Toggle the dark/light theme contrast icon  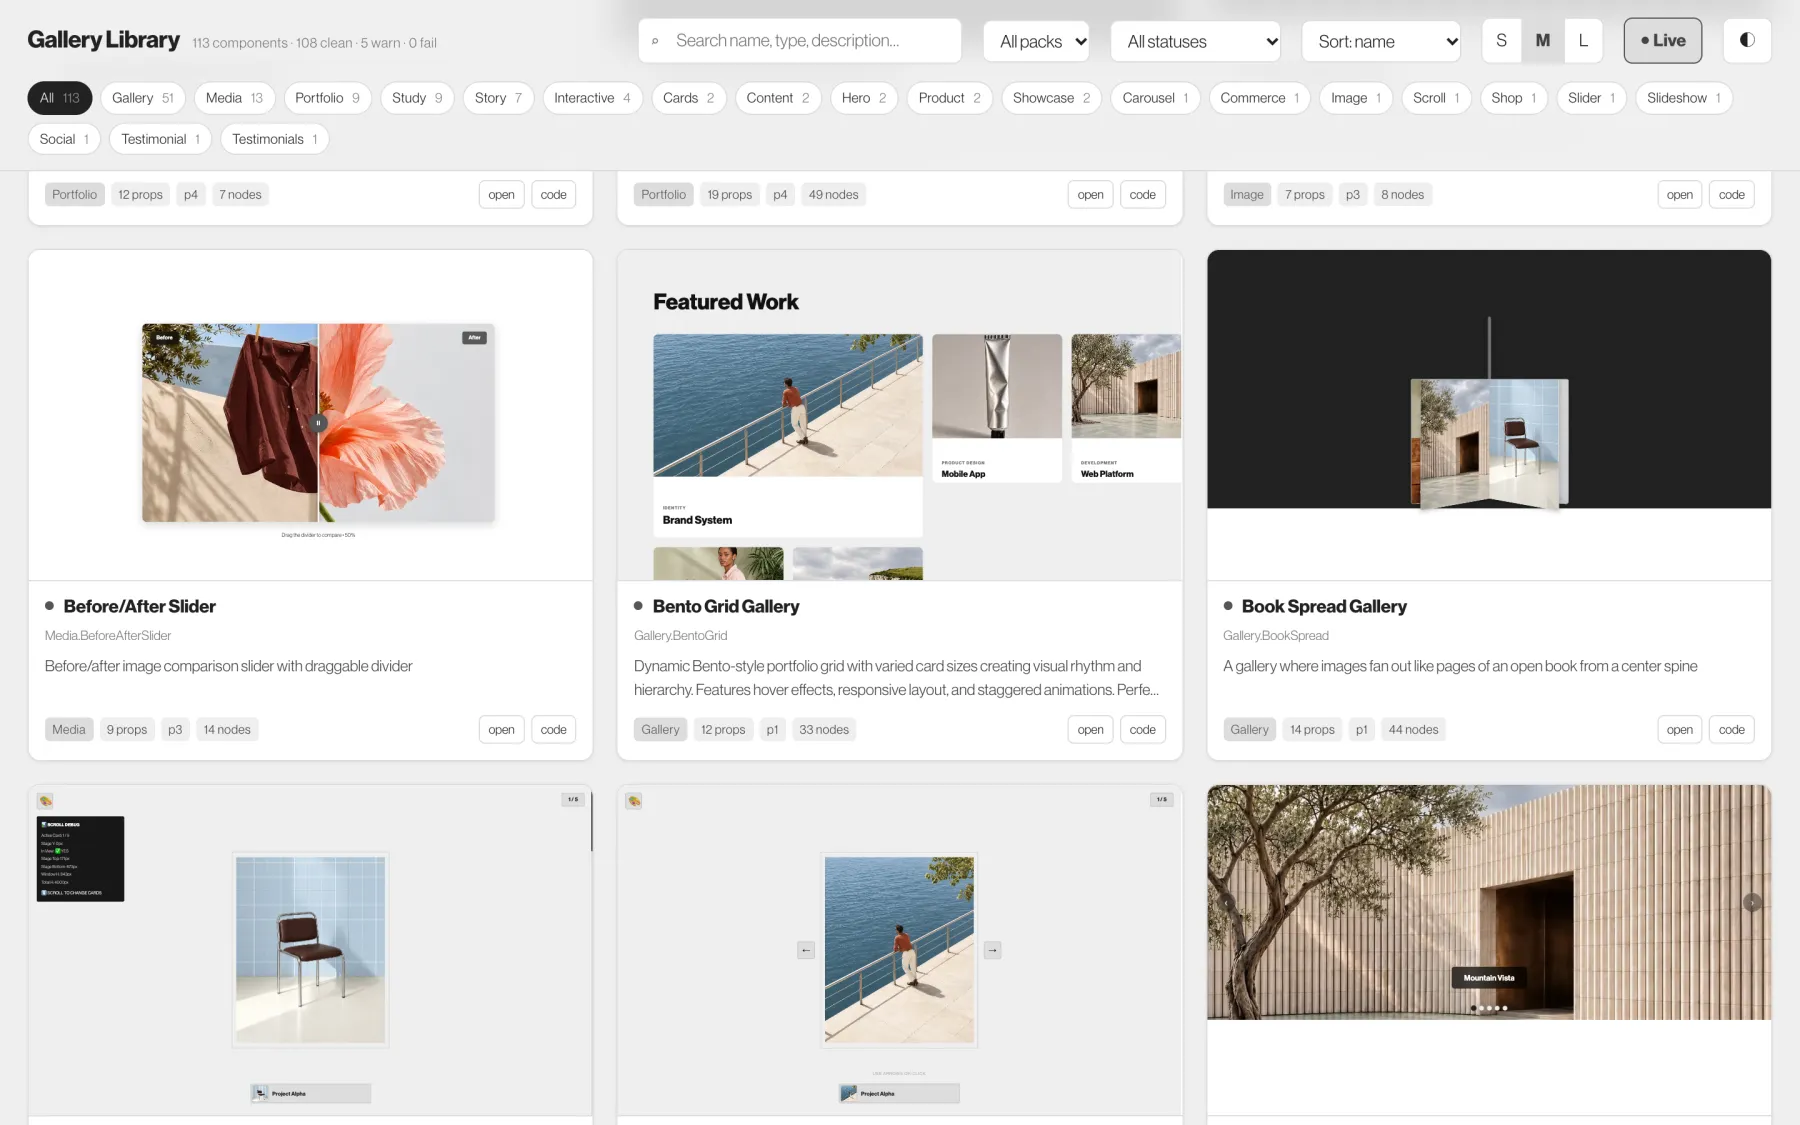pos(1747,40)
